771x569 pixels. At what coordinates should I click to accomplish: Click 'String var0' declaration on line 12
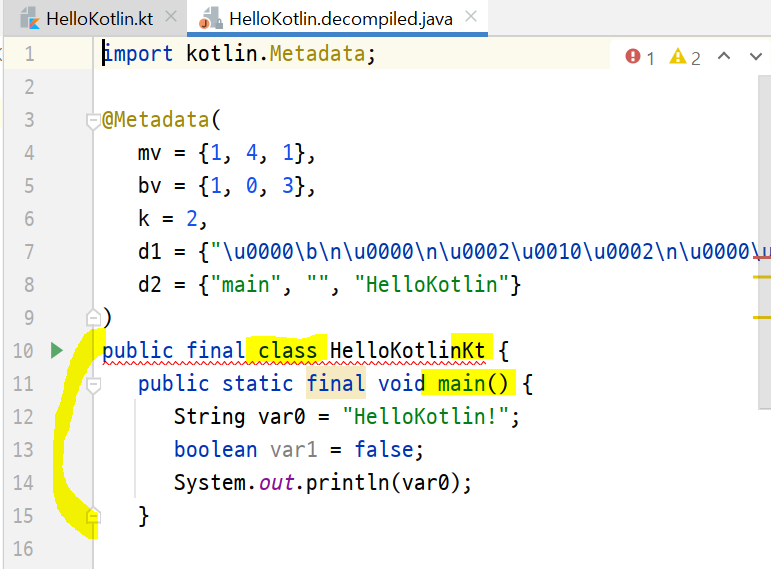(x=239, y=417)
